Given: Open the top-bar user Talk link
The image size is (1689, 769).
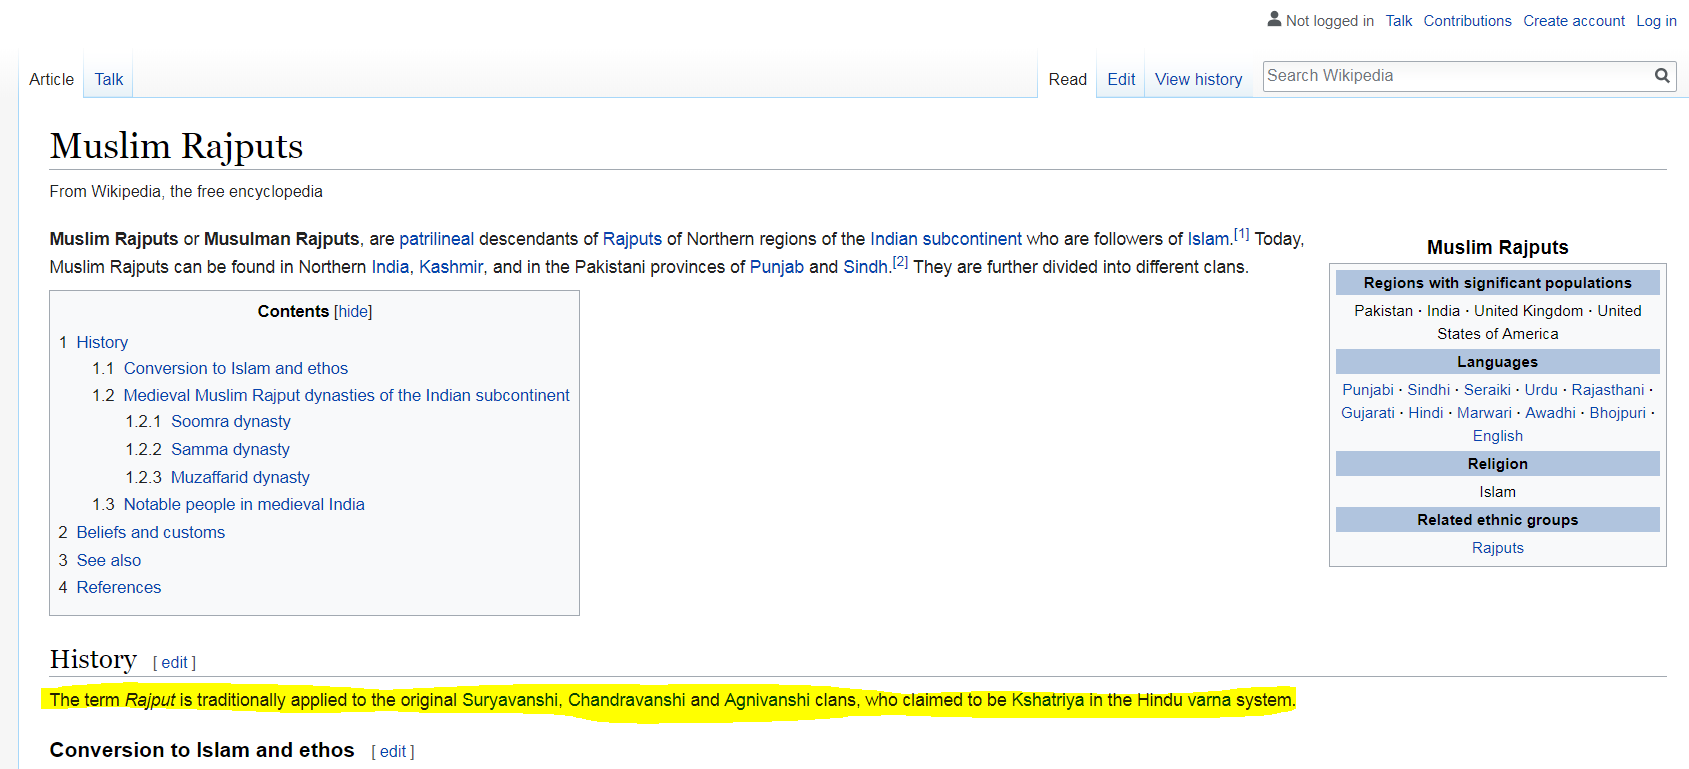Looking at the screenshot, I should (x=1398, y=21).
